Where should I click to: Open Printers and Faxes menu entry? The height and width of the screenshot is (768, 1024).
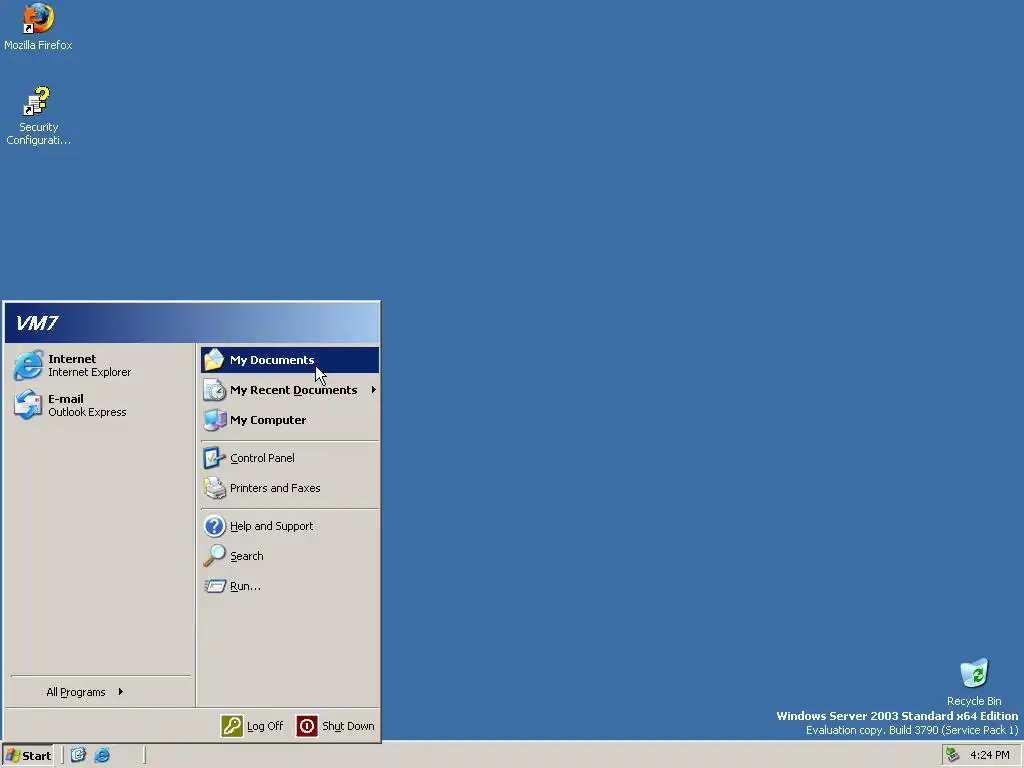(x=290, y=488)
